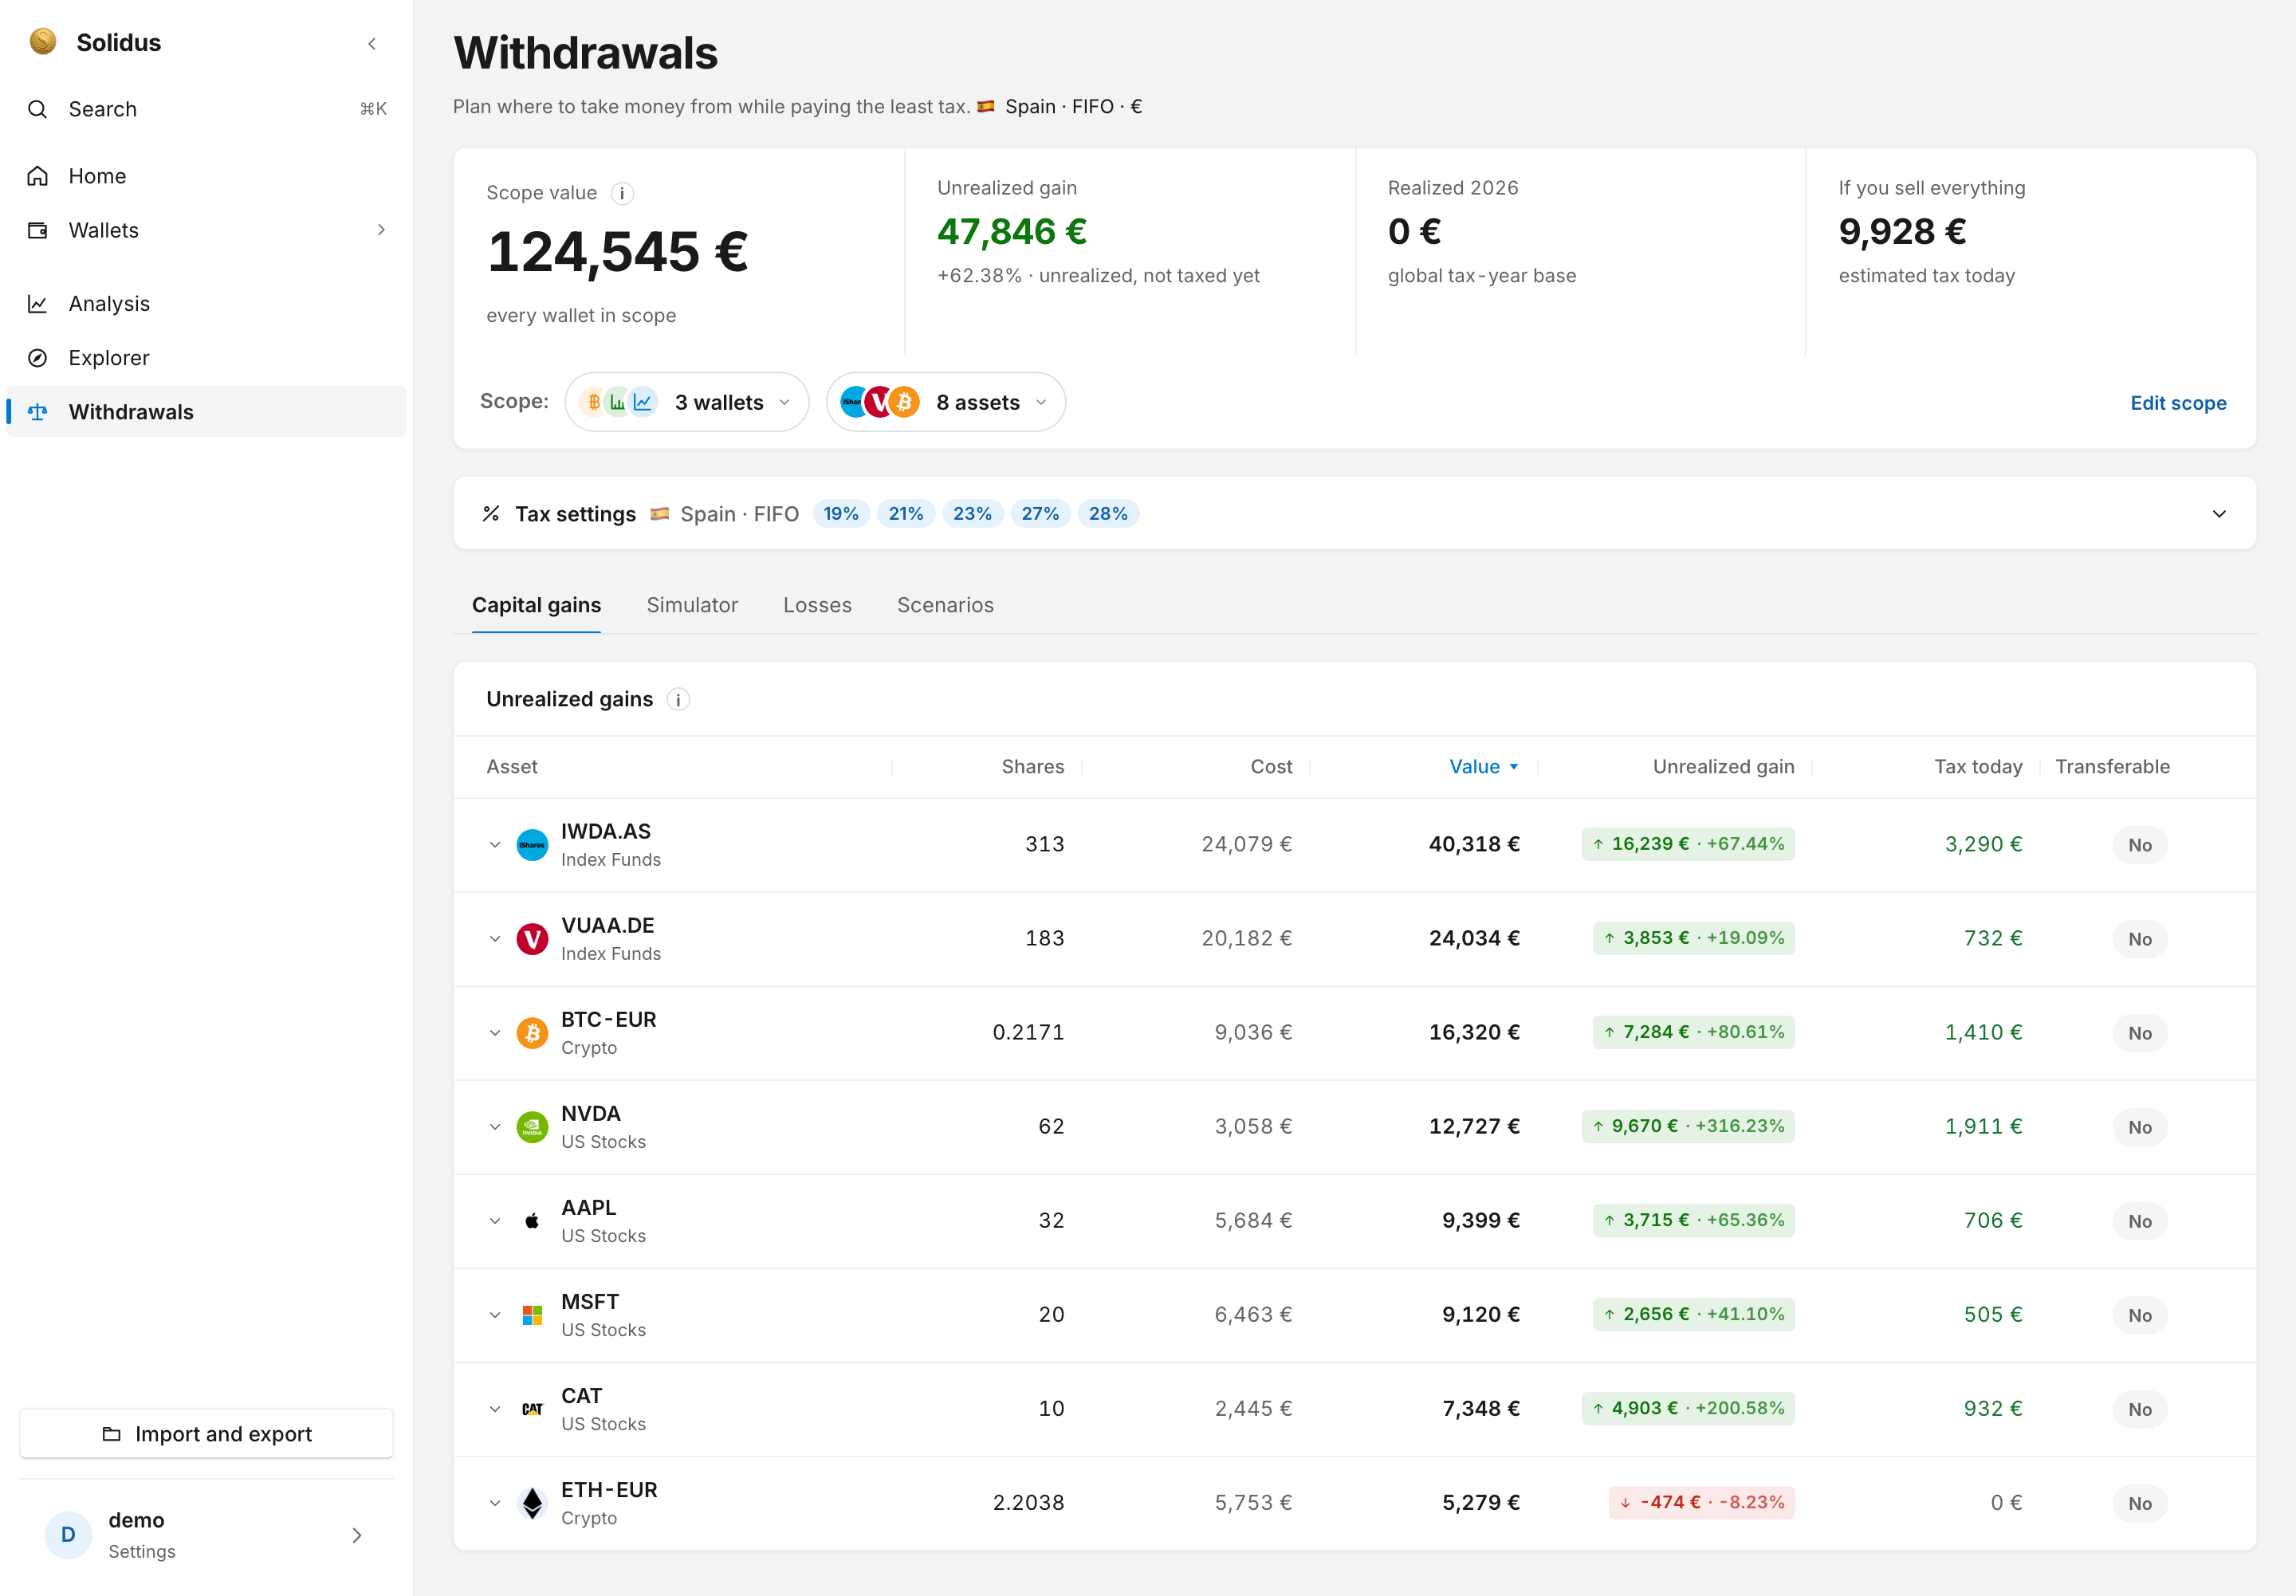Open the 8 assets dropdown
Image resolution: width=2296 pixels, height=1596 pixels.
[x=945, y=402]
